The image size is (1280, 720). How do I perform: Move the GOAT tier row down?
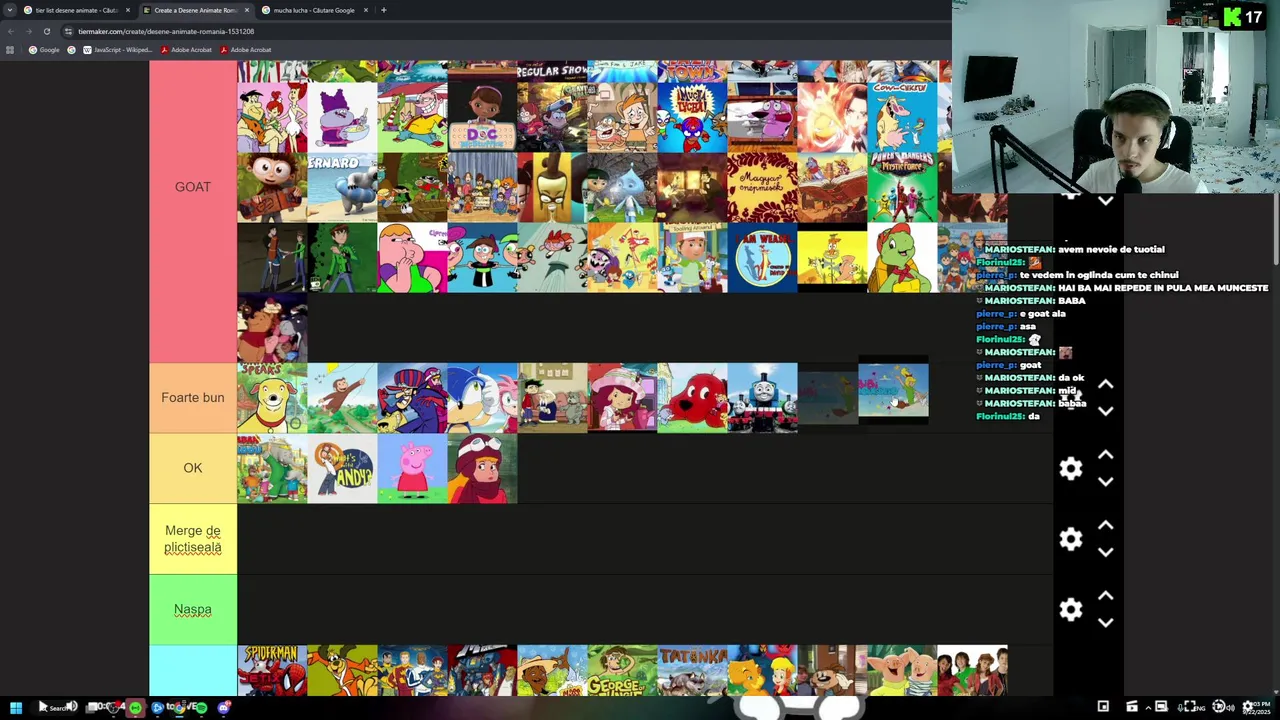(x=1105, y=201)
